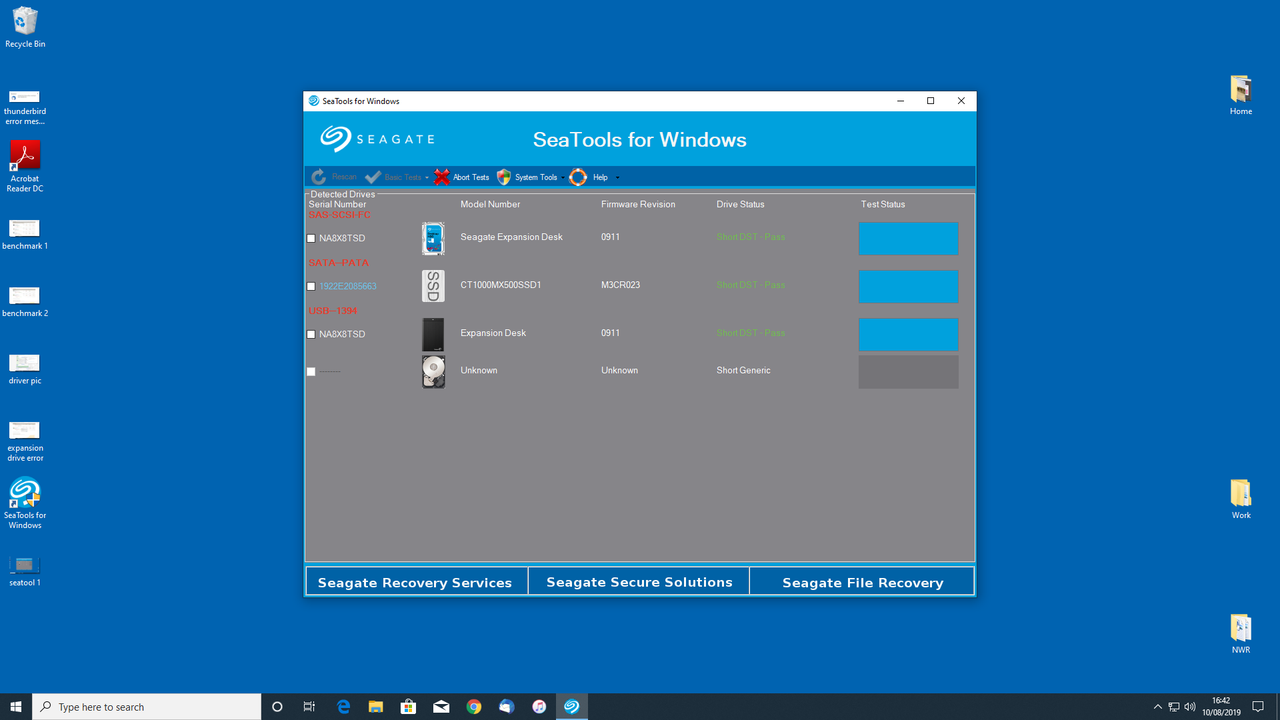The image size is (1280, 720).
Task: Click Seagate Expansion Desk test status bar
Action: (908, 239)
